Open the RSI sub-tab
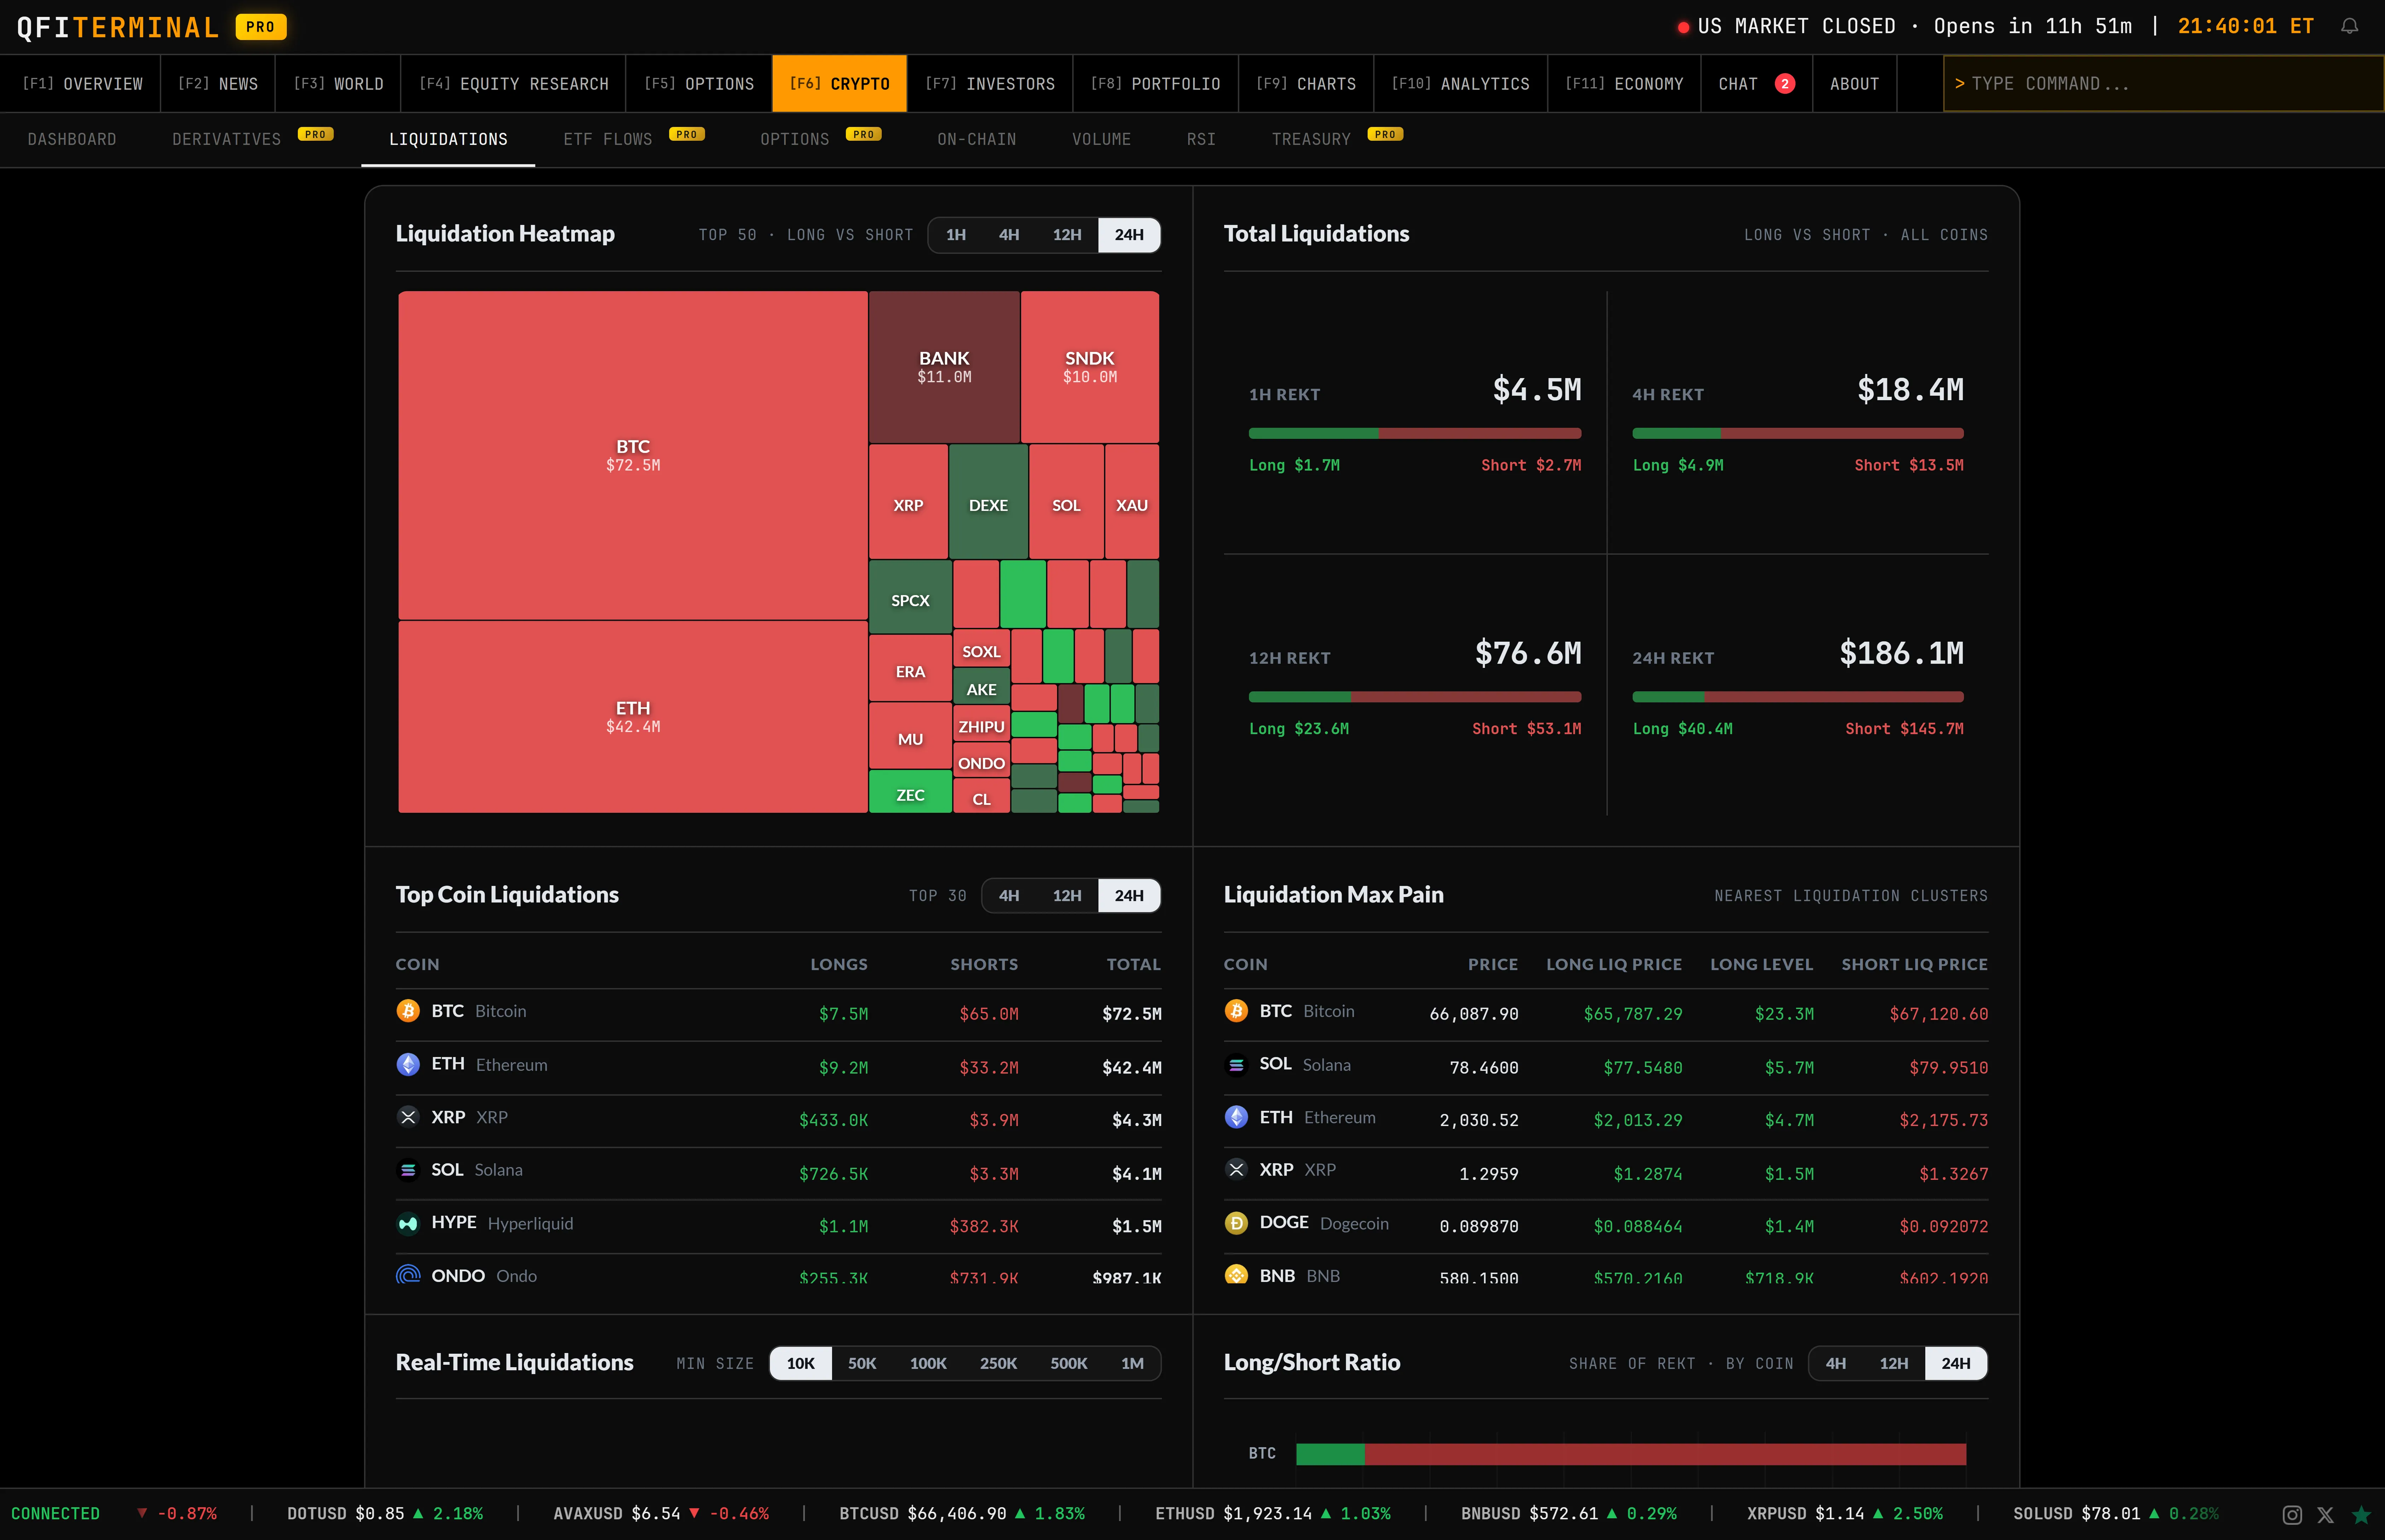 click(1201, 139)
